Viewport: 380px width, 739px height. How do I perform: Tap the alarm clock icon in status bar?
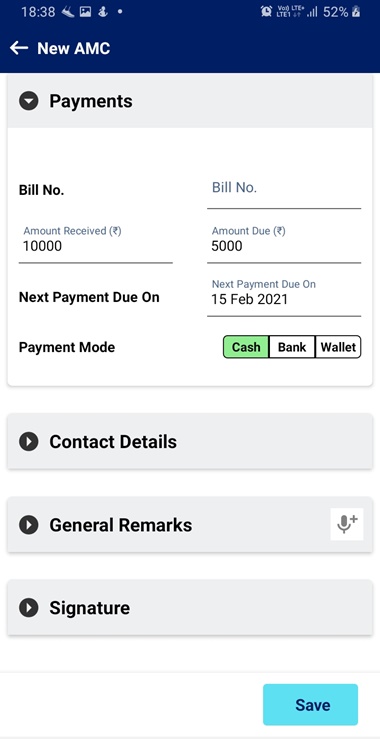(266, 12)
